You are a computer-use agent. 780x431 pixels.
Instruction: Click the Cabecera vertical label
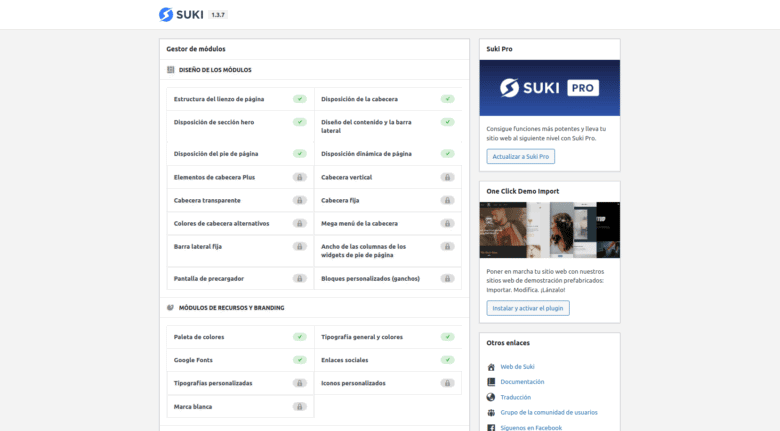coord(347,177)
